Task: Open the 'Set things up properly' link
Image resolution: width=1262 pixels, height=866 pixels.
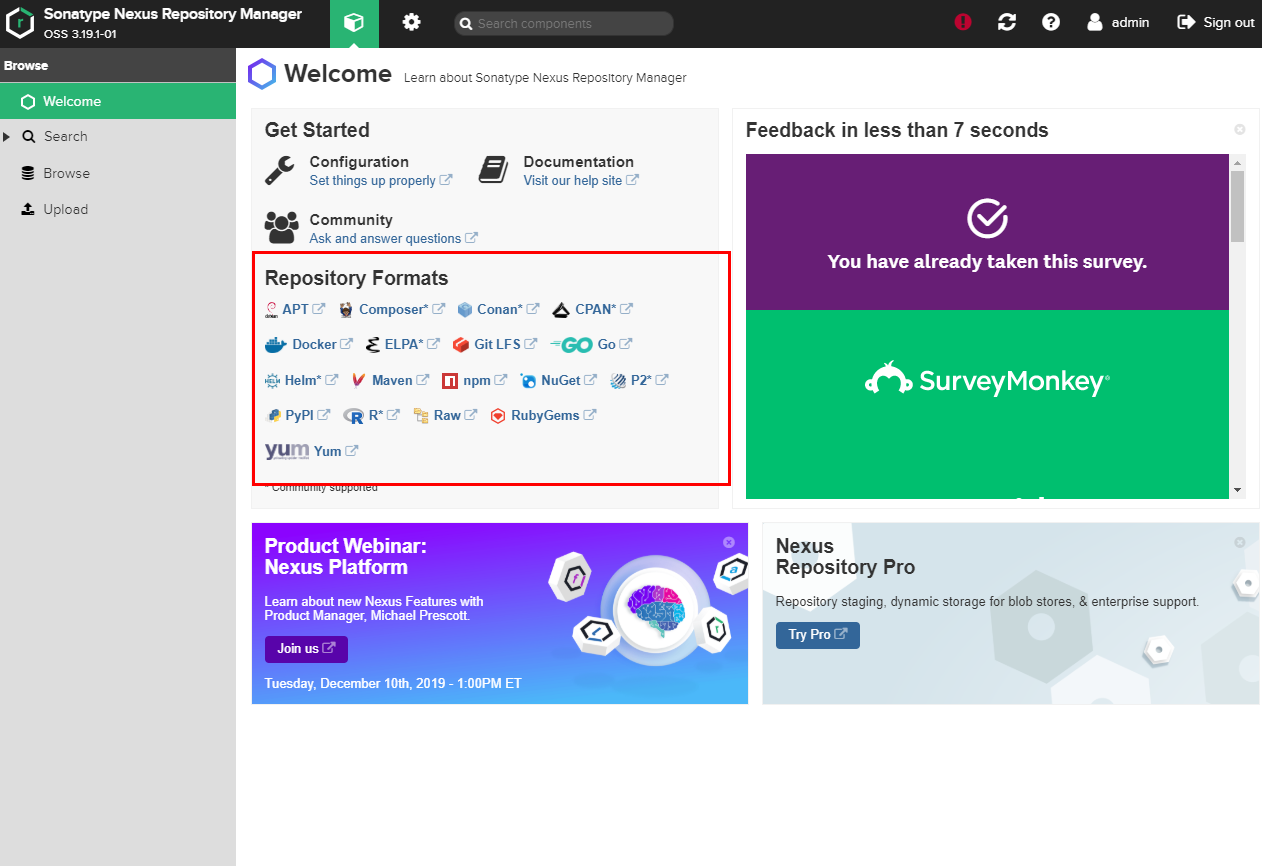Action: point(381,180)
